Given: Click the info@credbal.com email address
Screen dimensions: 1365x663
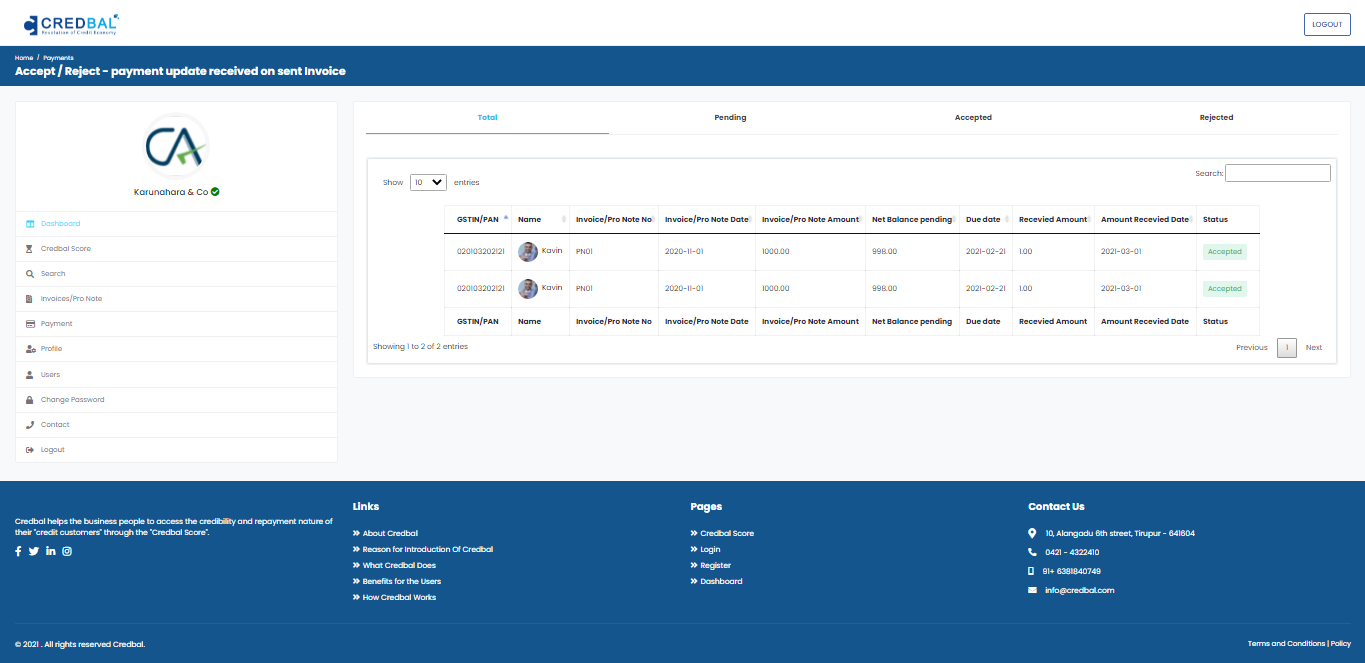Looking at the screenshot, I should (1079, 590).
